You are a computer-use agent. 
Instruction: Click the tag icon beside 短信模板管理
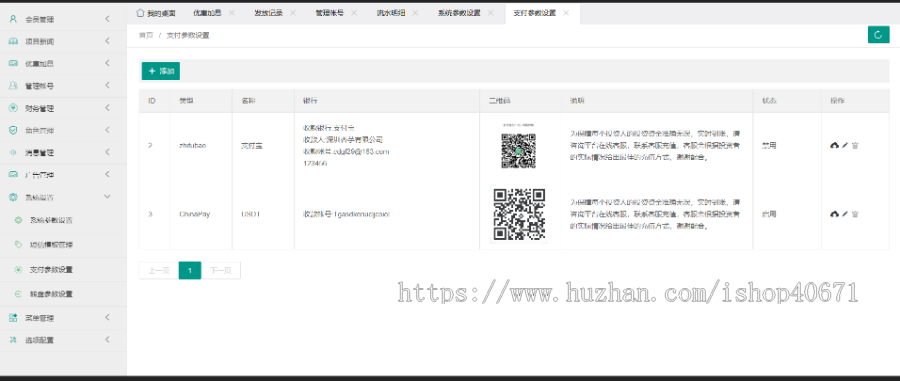(x=18, y=244)
